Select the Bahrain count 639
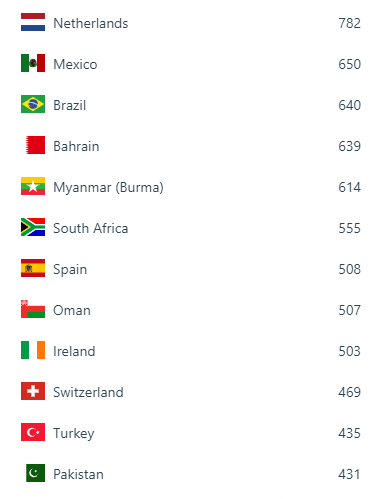 coord(349,146)
